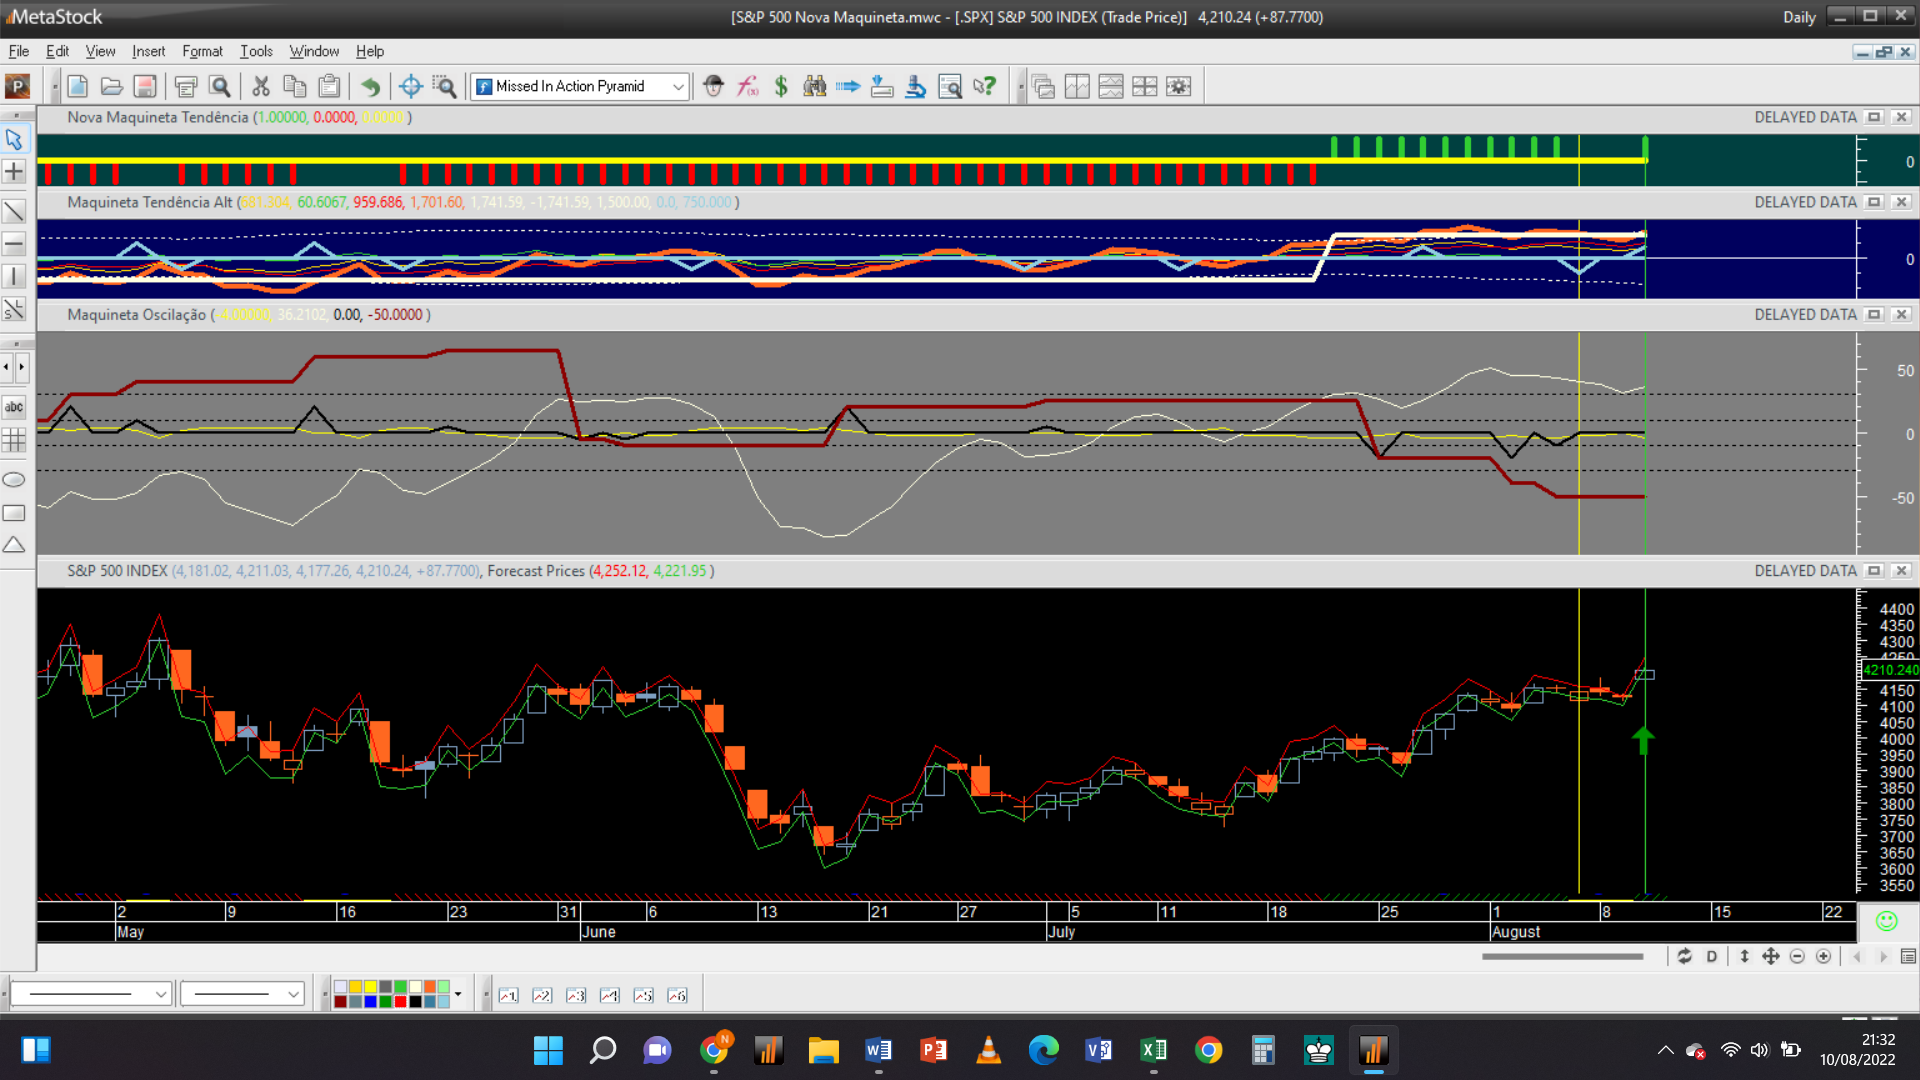
Task: Open the System Tester dollar icon
Action: point(781,87)
